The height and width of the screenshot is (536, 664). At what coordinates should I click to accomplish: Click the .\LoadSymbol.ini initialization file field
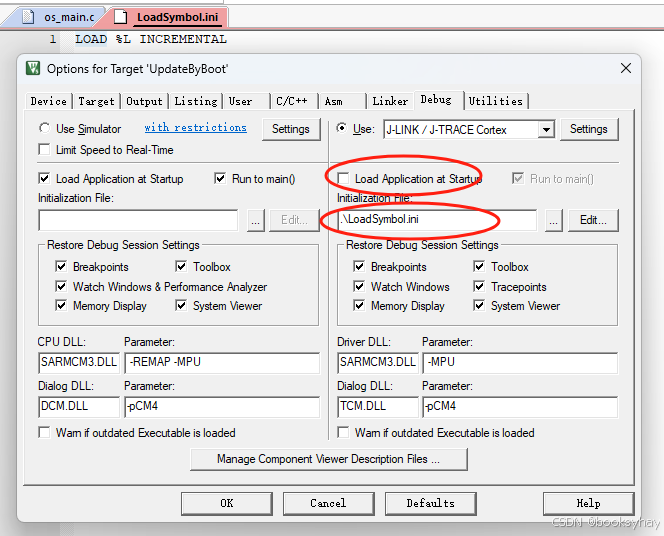[437, 220]
